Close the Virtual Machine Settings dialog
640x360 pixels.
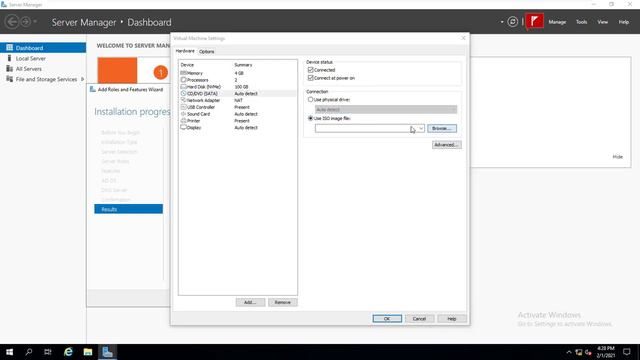click(463, 38)
